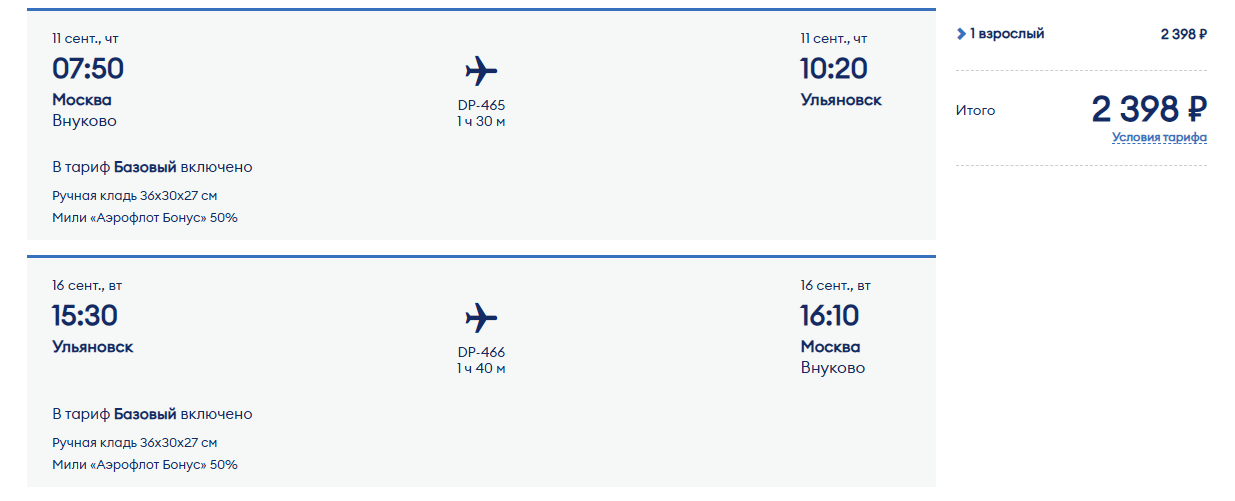Viewport: 1235px width, 501px height.
Task: Click Мили Аэрофлот Бонус 50% in return flight
Action: click(145, 465)
